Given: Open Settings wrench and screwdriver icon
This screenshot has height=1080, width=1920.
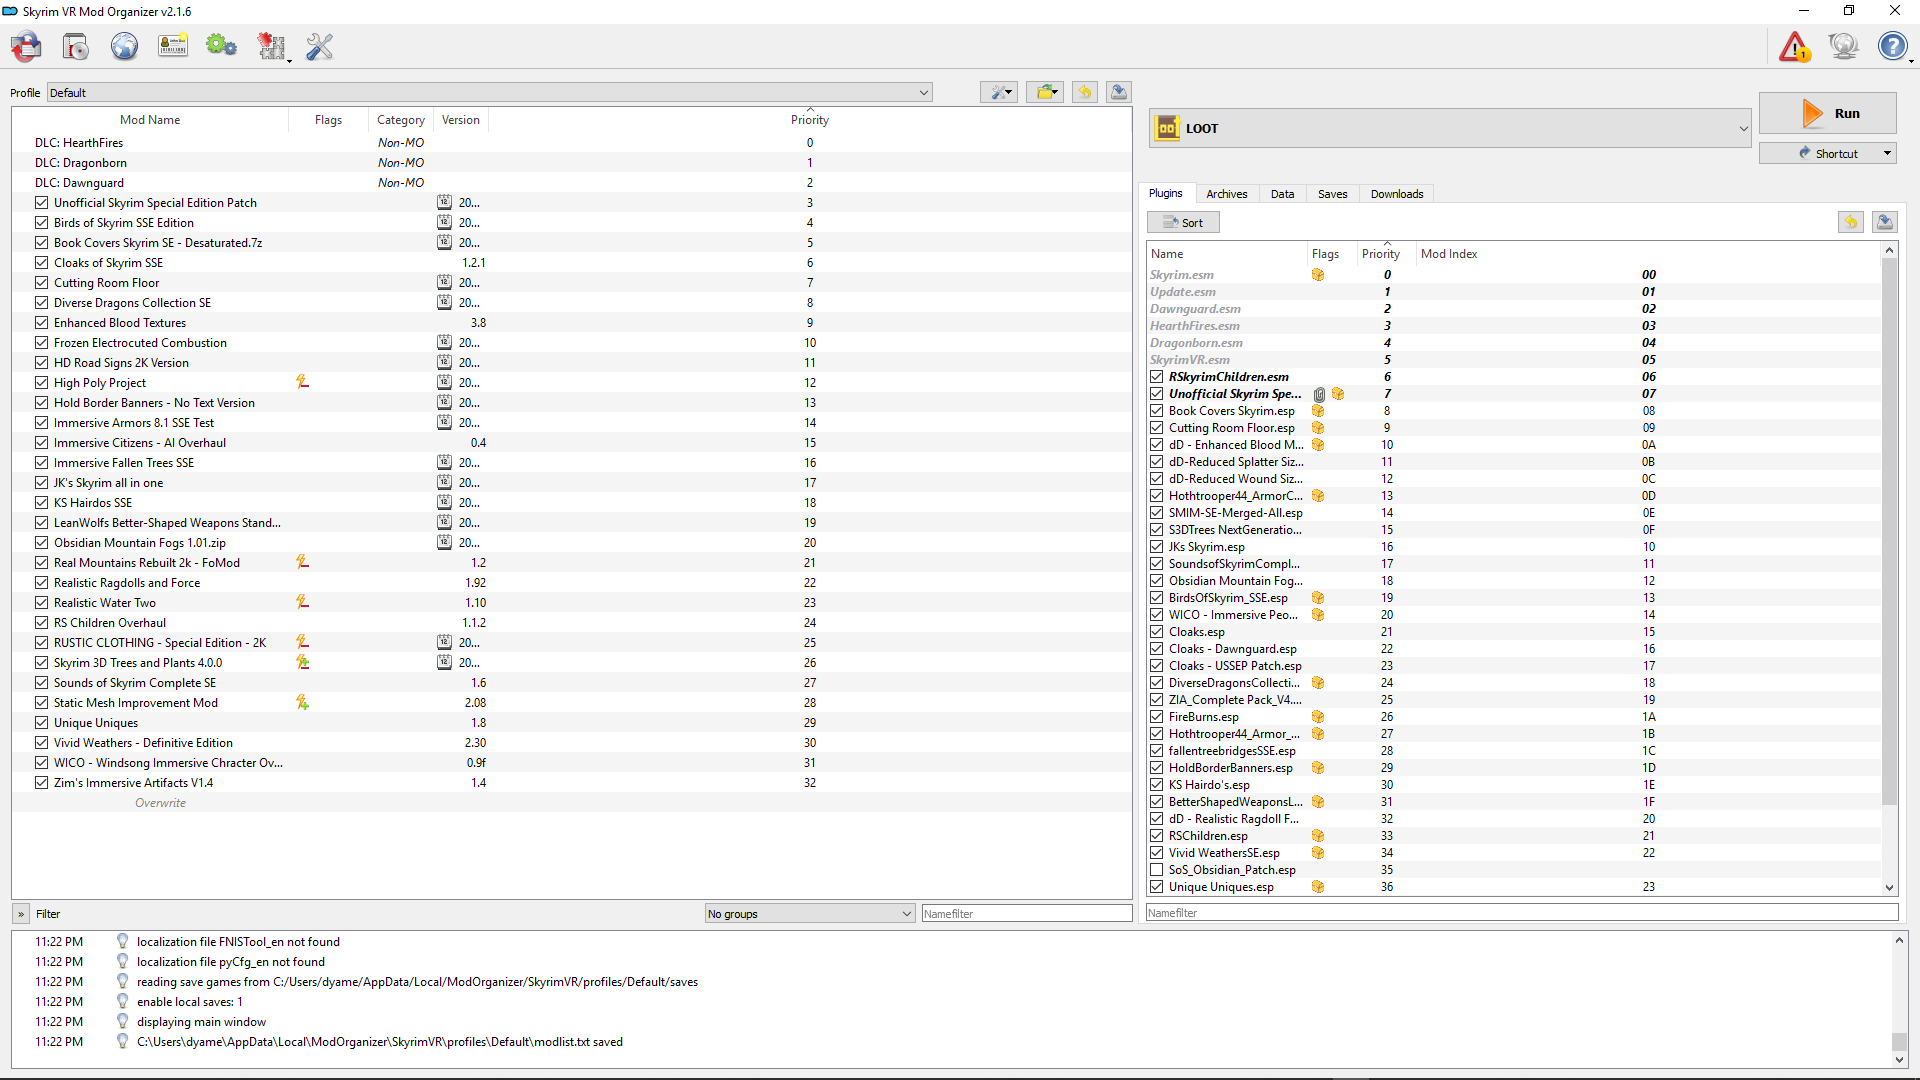Looking at the screenshot, I should tap(319, 46).
